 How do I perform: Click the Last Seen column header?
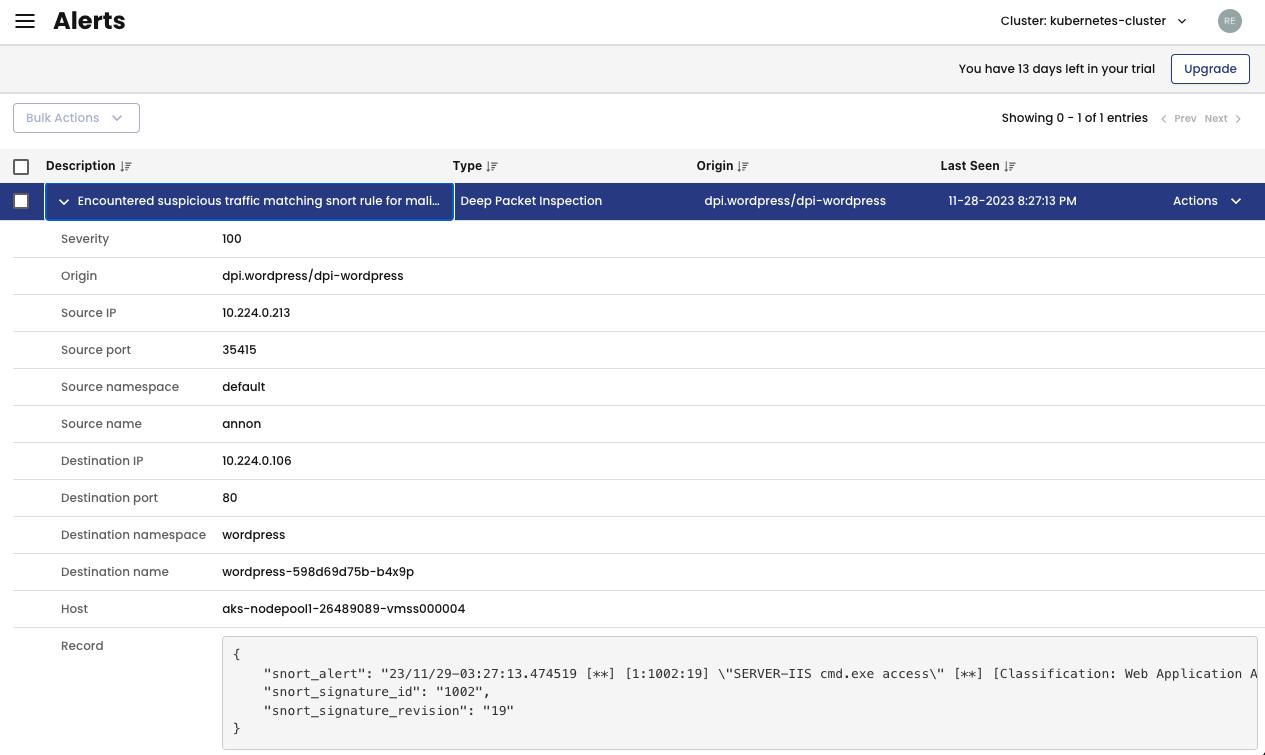click(x=970, y=166)
